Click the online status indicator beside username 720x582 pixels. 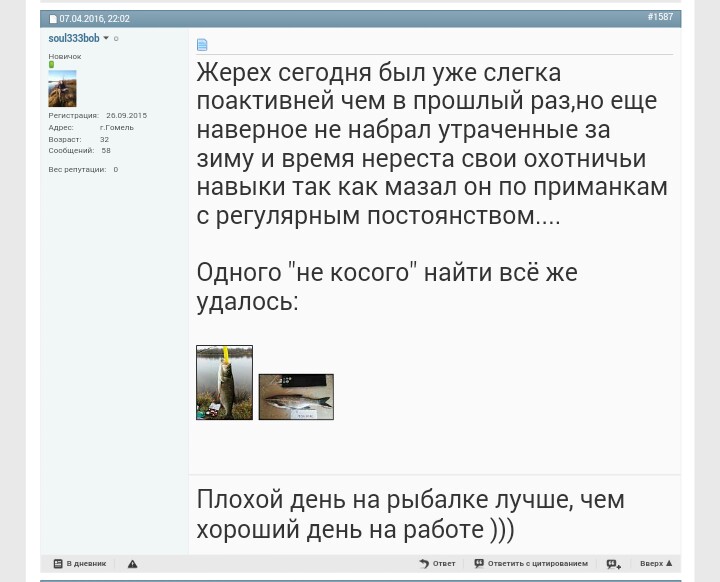click(x=116, y=39)
